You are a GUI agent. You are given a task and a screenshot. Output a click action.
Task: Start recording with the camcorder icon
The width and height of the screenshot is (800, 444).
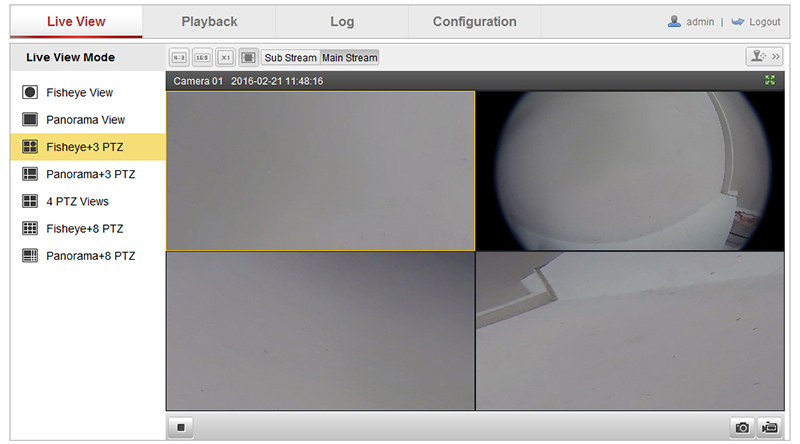coord(768,427)
